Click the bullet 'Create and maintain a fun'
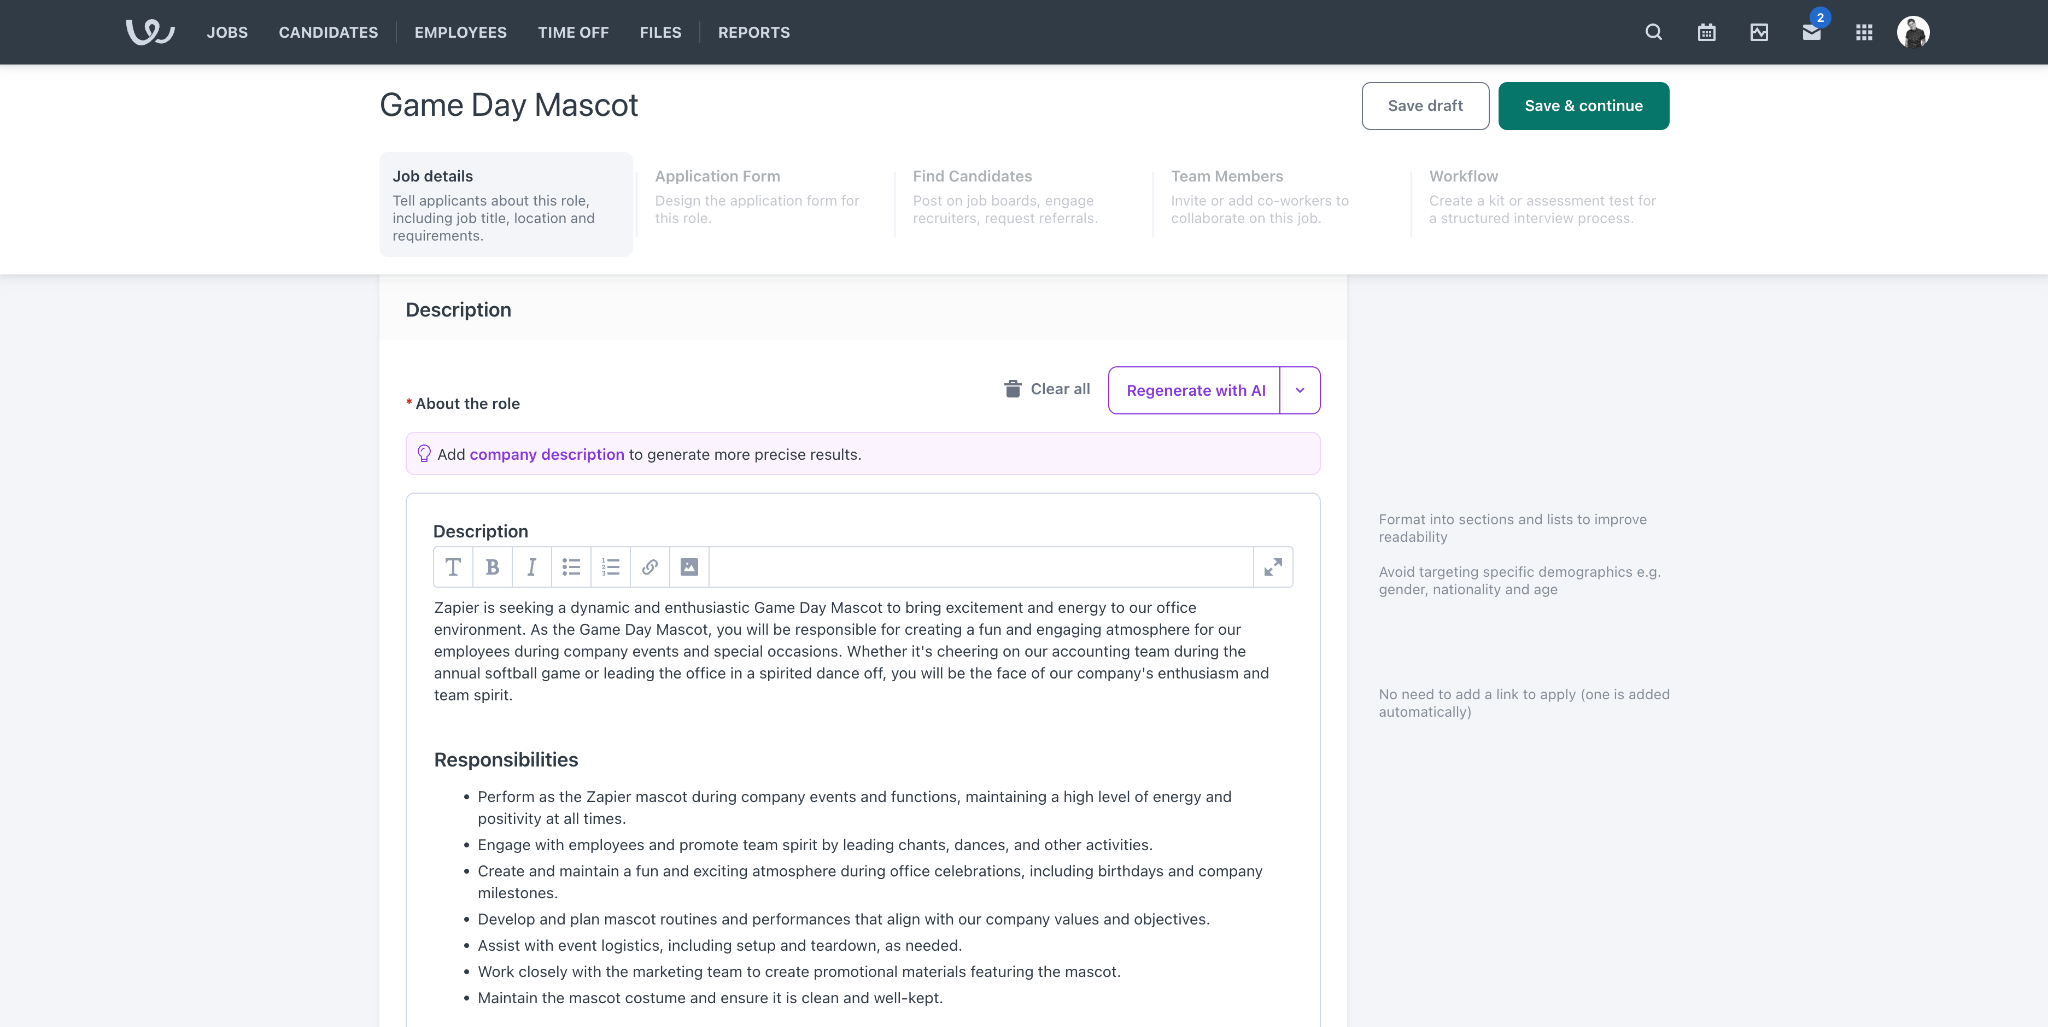Image resolution: width=2048 pixels, height=1027 pixels. [x=870, y=881]
